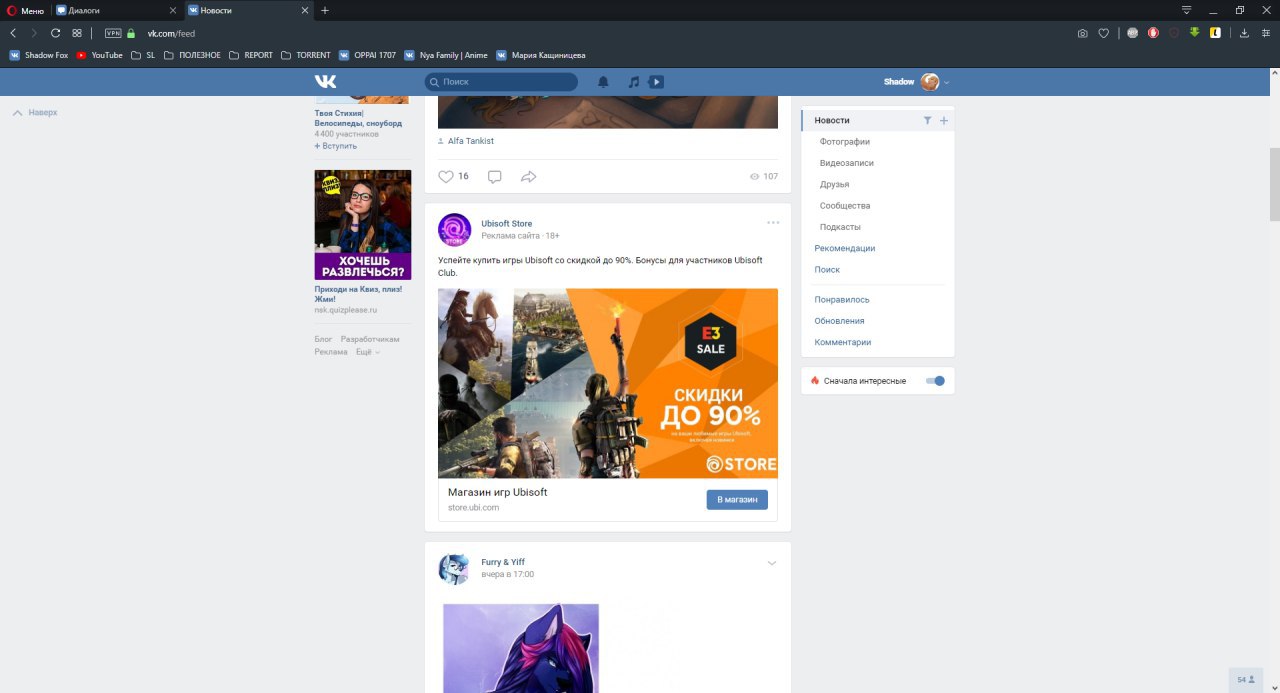Image resolution: width=1280 pixels, height=693 pixels.
Task: Share the Alfa Tankist post via arrow icon
Action: pyautogui.click(x=529, y=176)
